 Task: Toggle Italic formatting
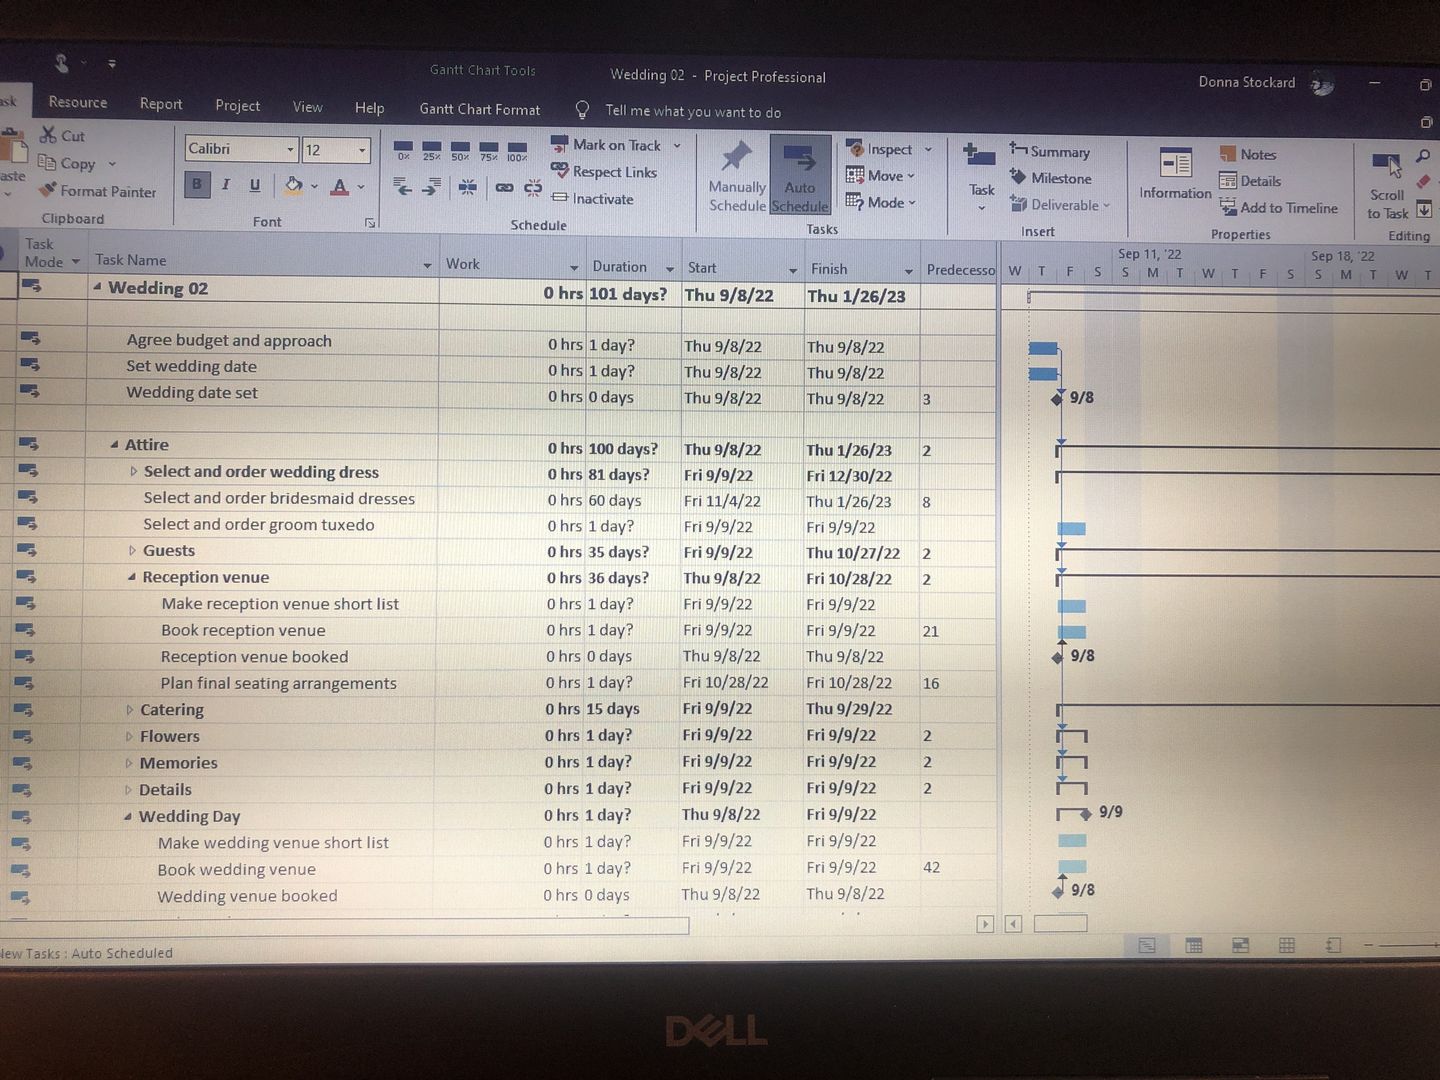226,184
